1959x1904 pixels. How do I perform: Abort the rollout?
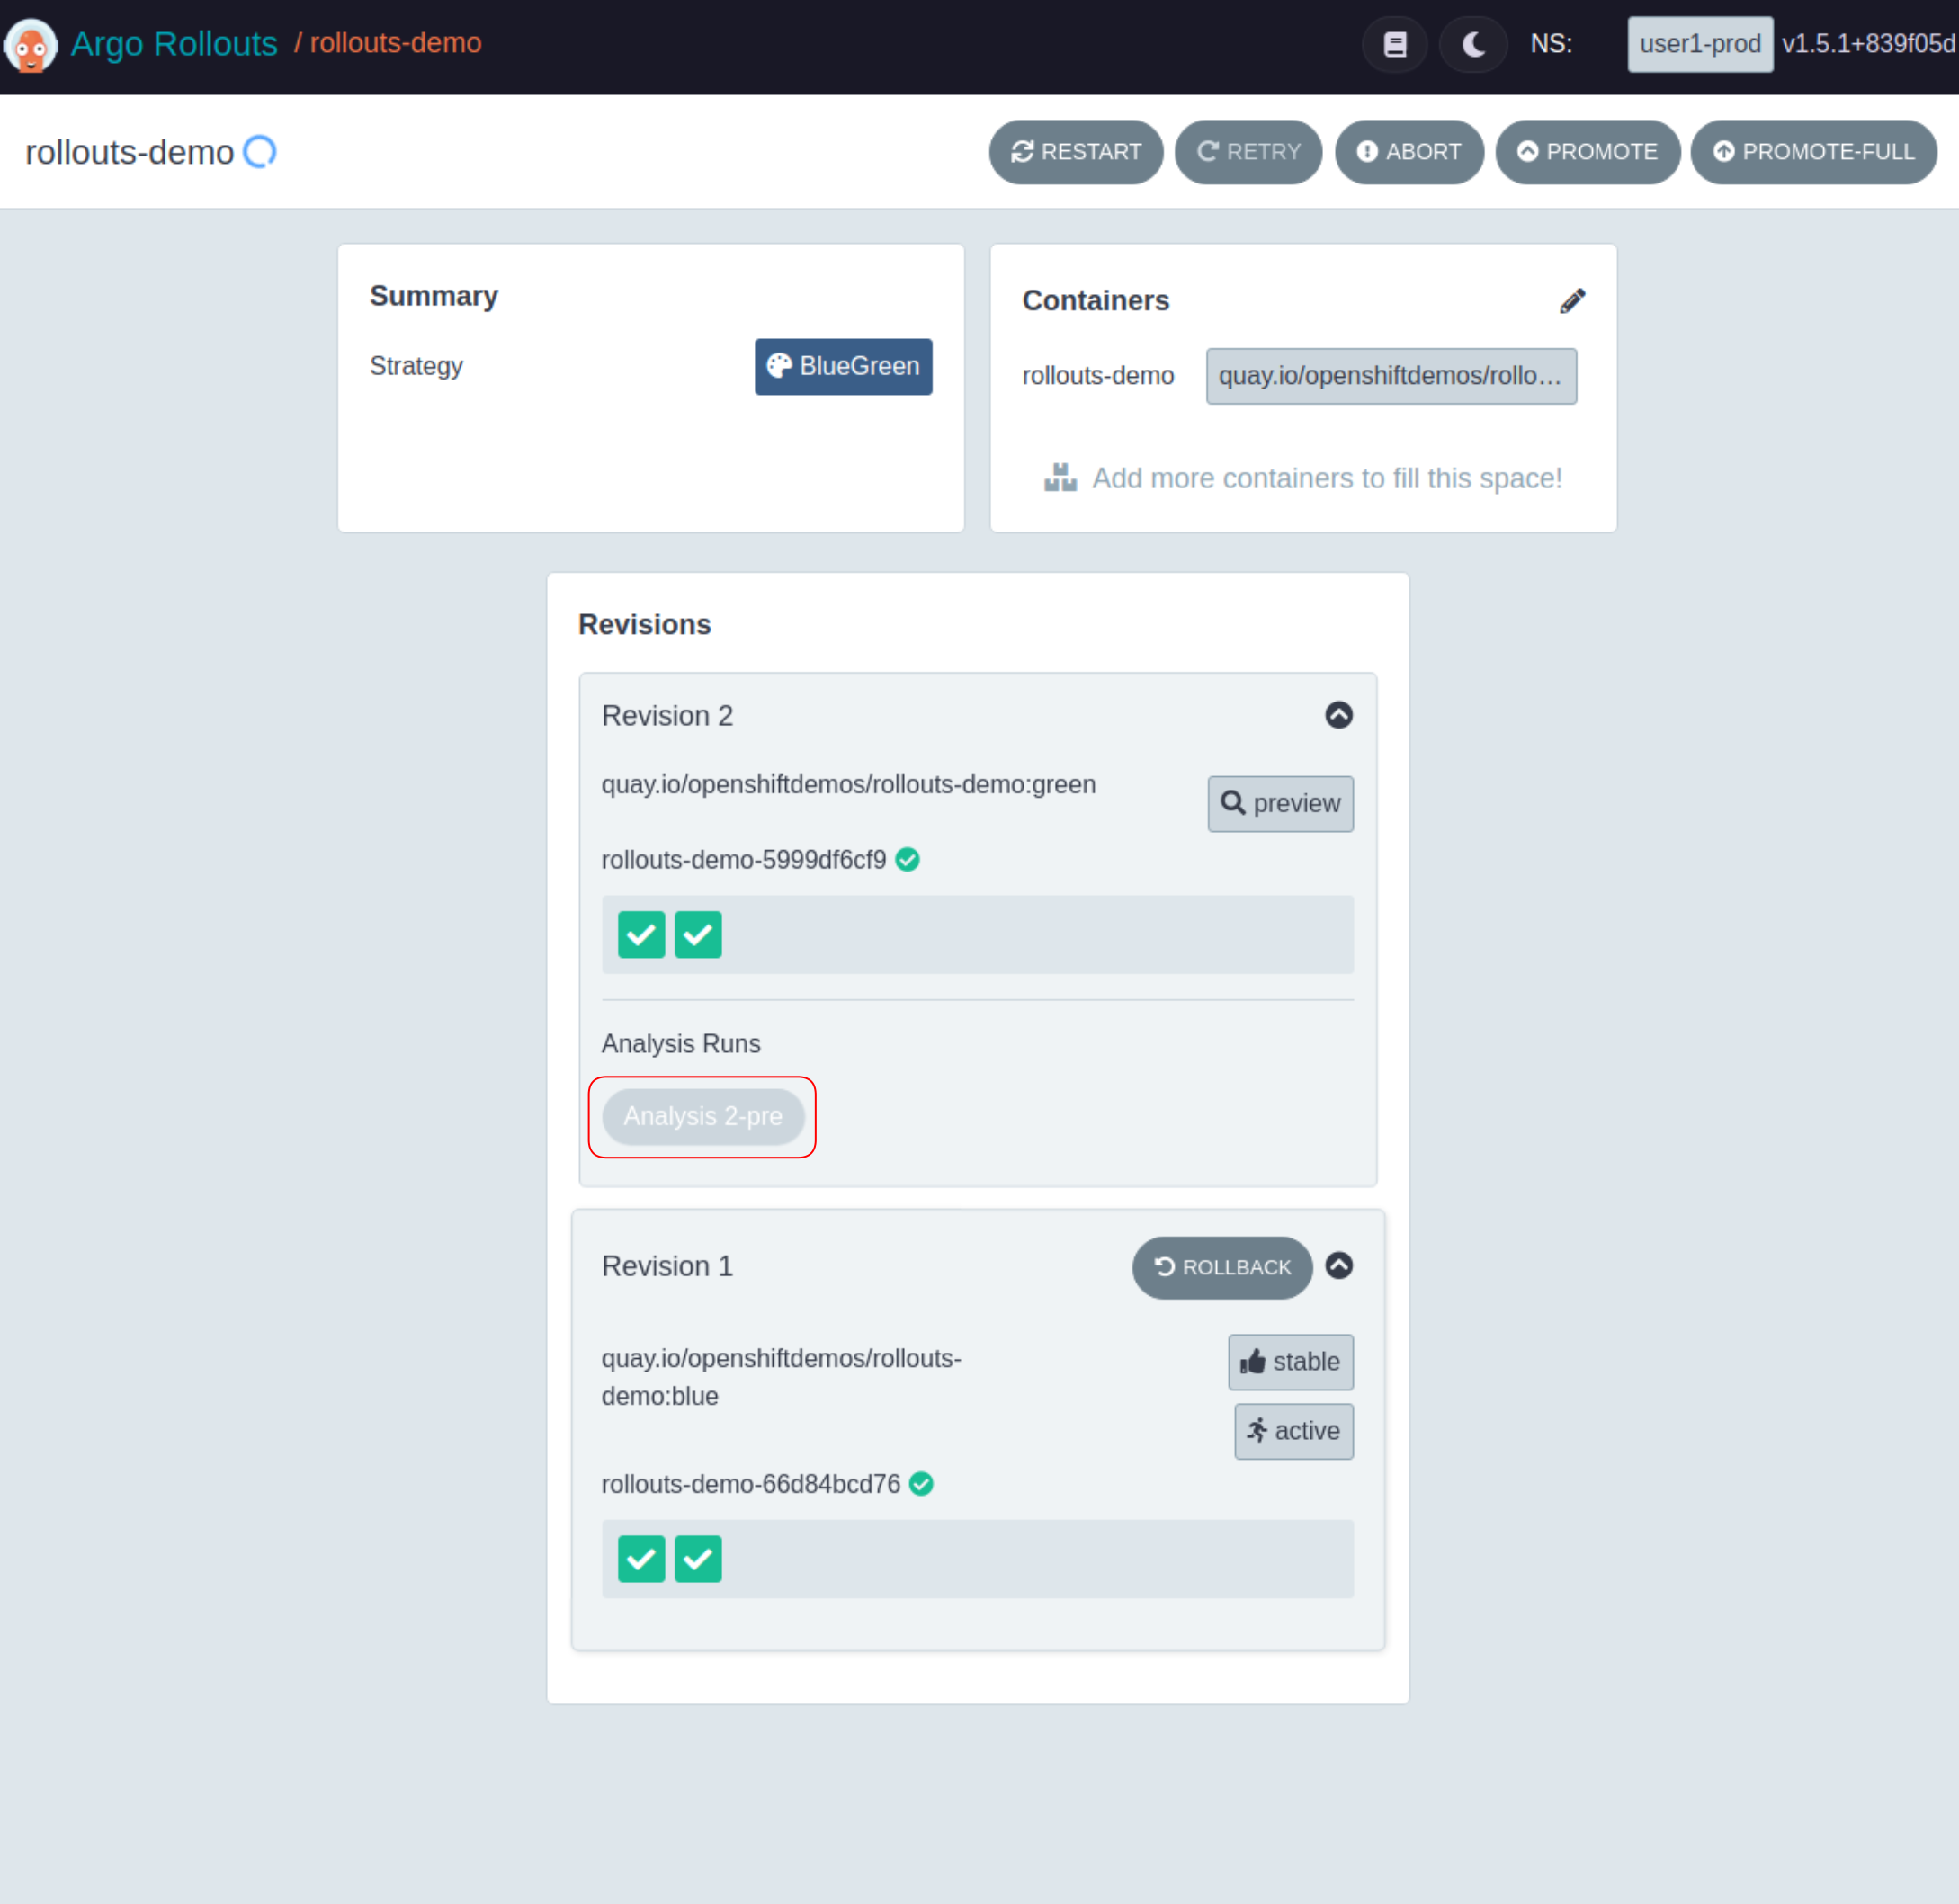(x=1409, y=152)
